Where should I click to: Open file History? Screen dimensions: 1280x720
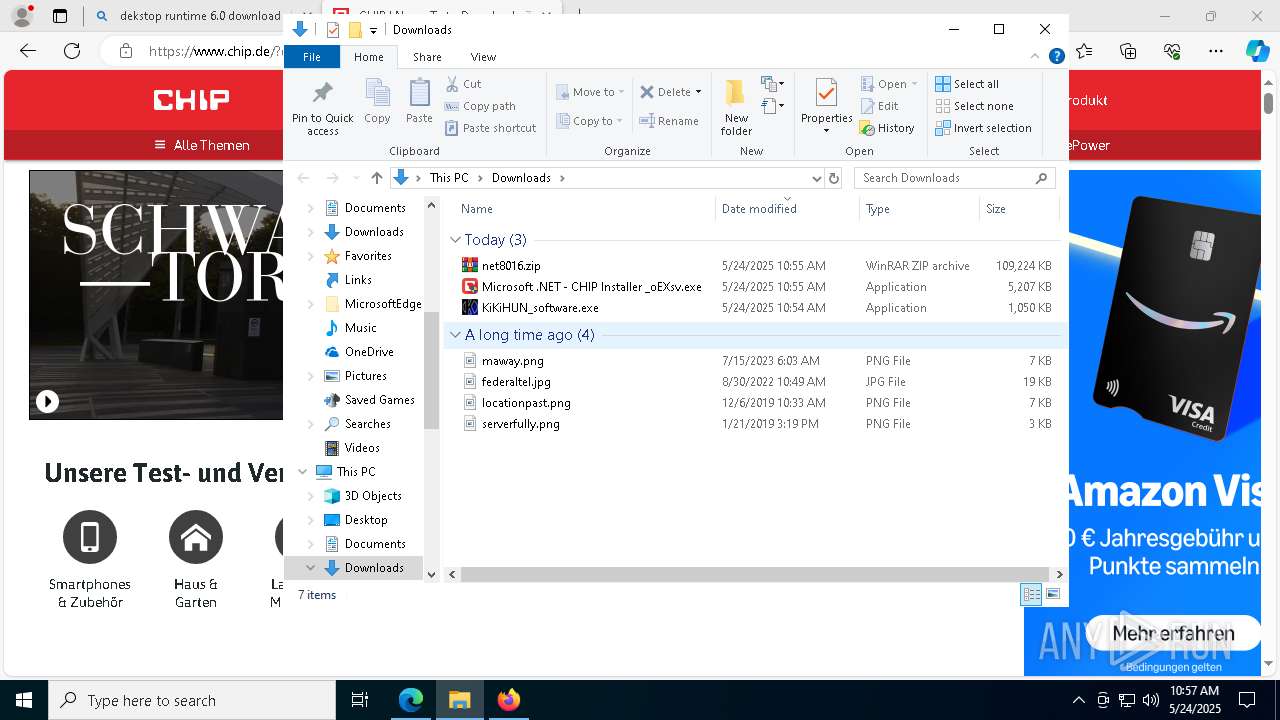tap(887, 128)
